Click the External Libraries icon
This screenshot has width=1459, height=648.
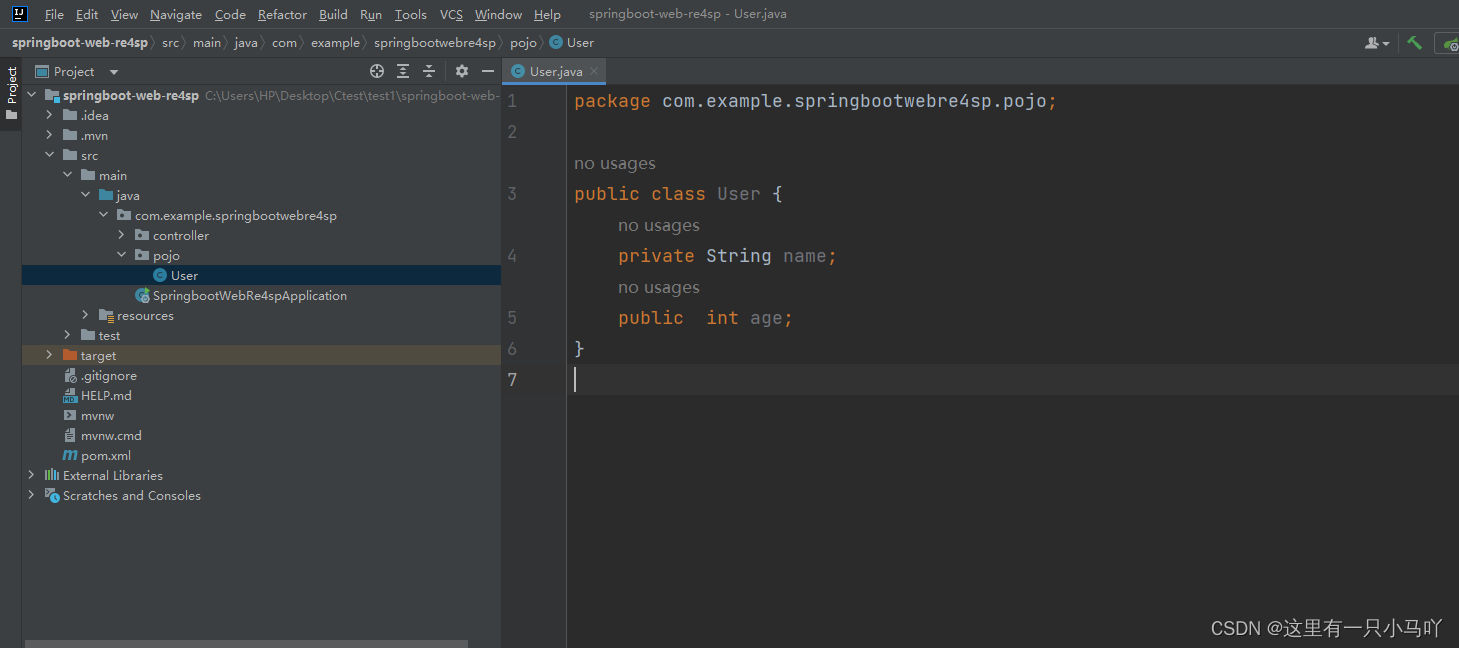[52, 475]
